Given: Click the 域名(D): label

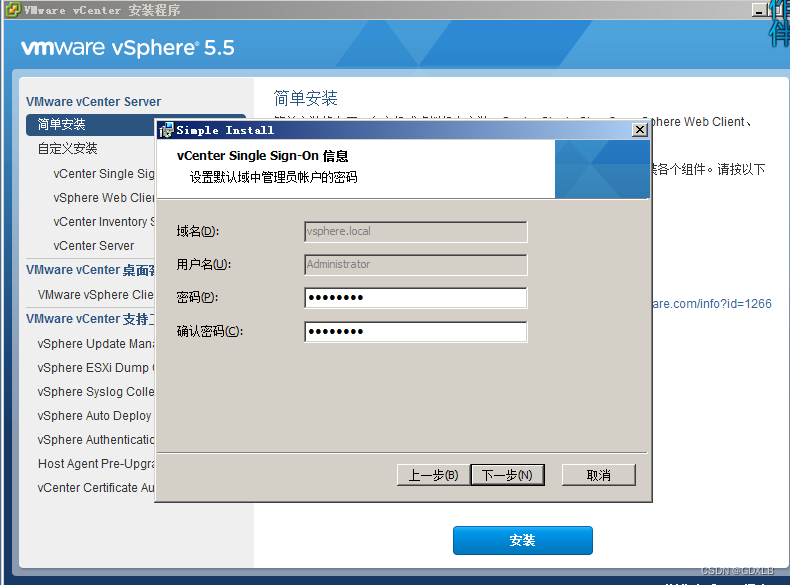Looking at the screenshot, I should 198,232.
